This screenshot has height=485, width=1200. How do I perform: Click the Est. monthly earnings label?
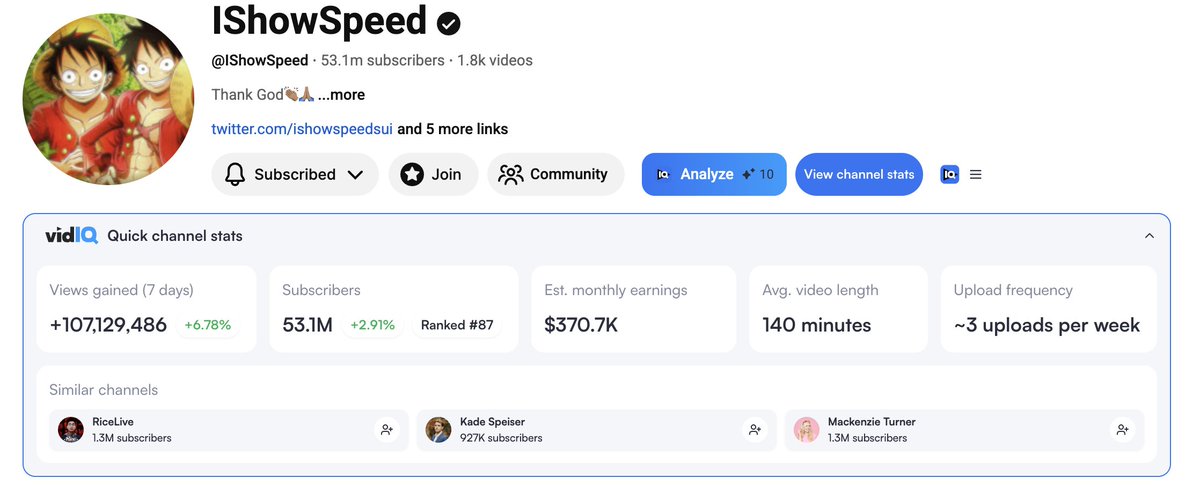point(616,290)
